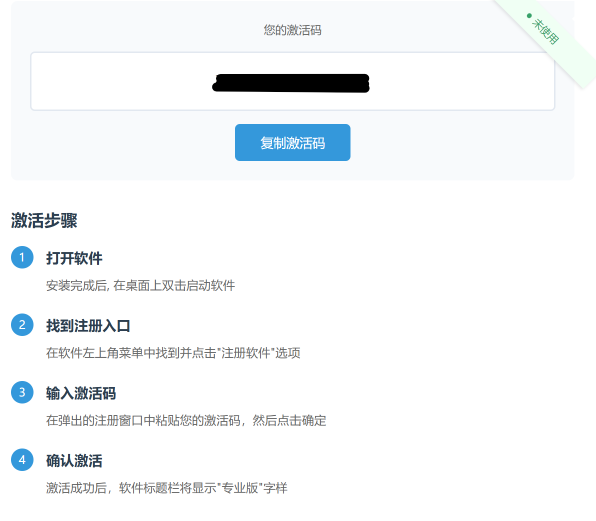Click the 输入激活码 step title
The image size is (596, 521).
coord(81,393)
